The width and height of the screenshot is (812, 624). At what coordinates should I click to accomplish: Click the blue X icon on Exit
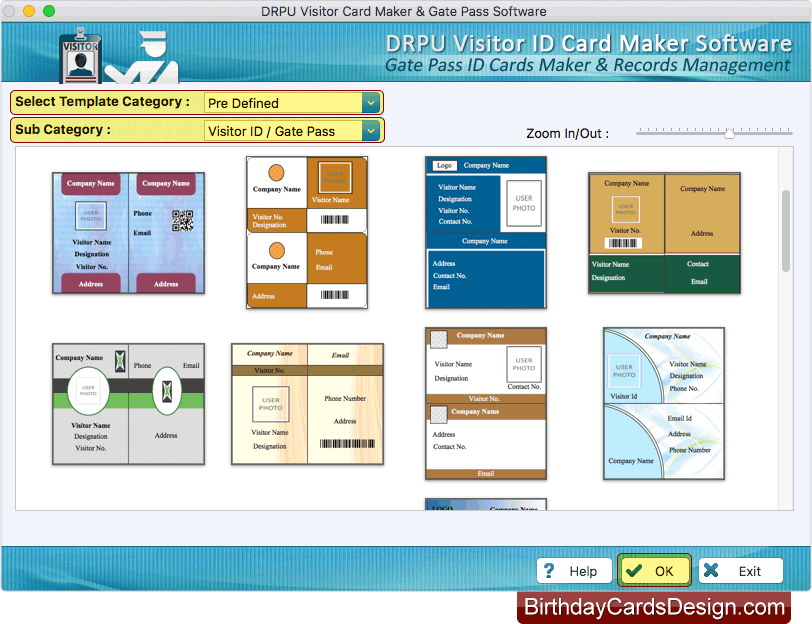coord(711,570)
